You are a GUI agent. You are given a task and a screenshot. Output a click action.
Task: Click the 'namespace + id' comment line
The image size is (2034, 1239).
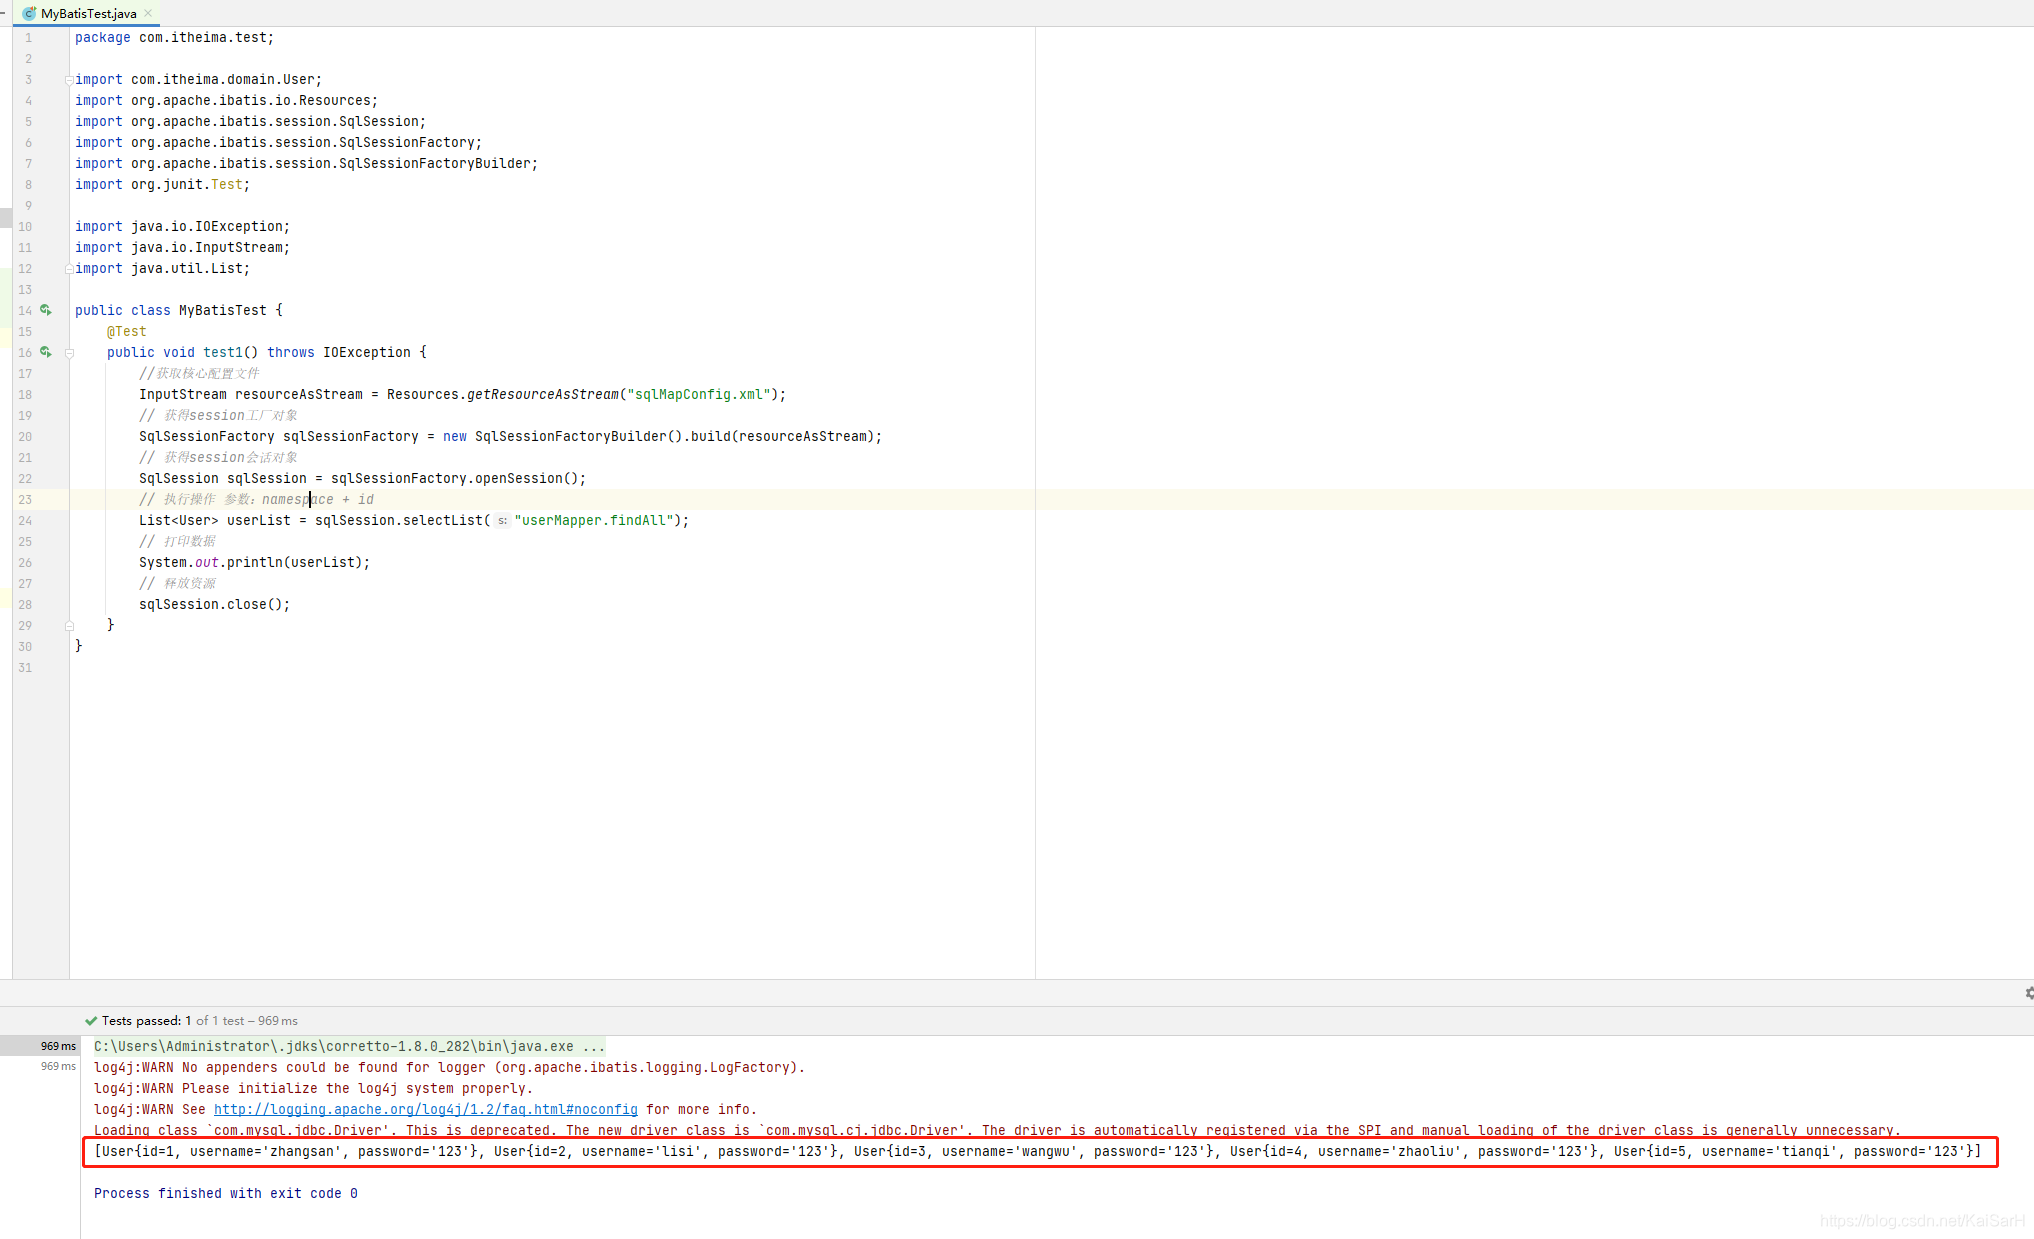256,499
